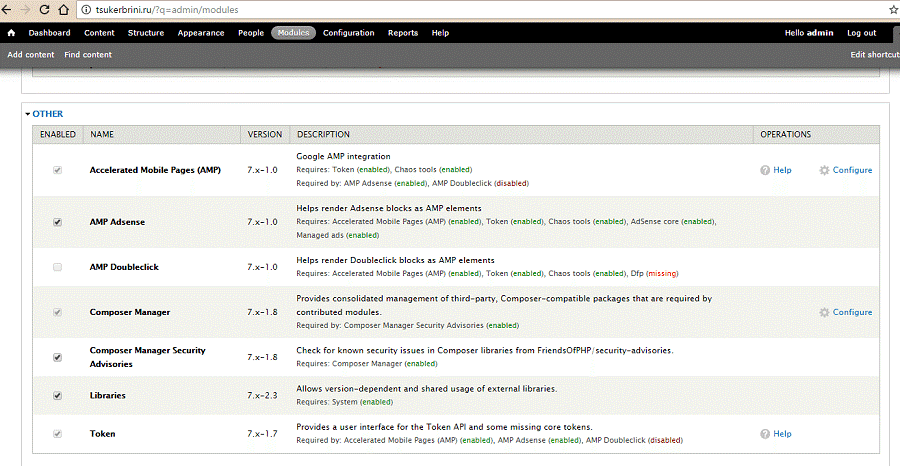Click Configure link for Composer Manager
Viewport: 900px width, 466px height.
852,312
